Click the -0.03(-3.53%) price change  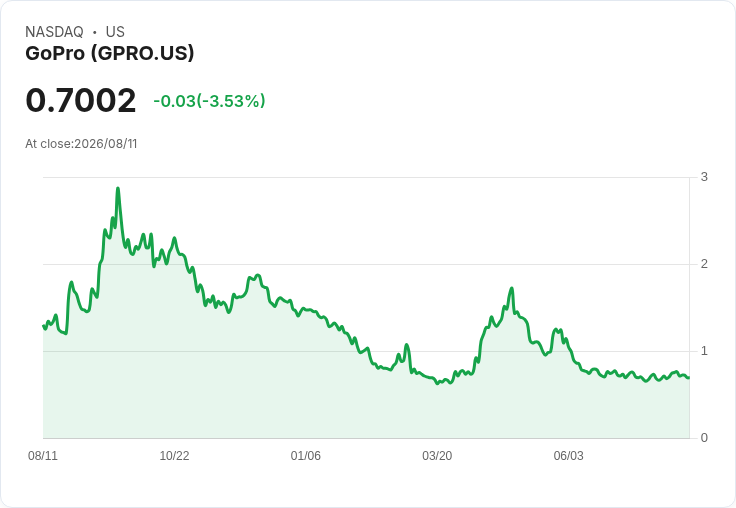click(x=209, y=101)
